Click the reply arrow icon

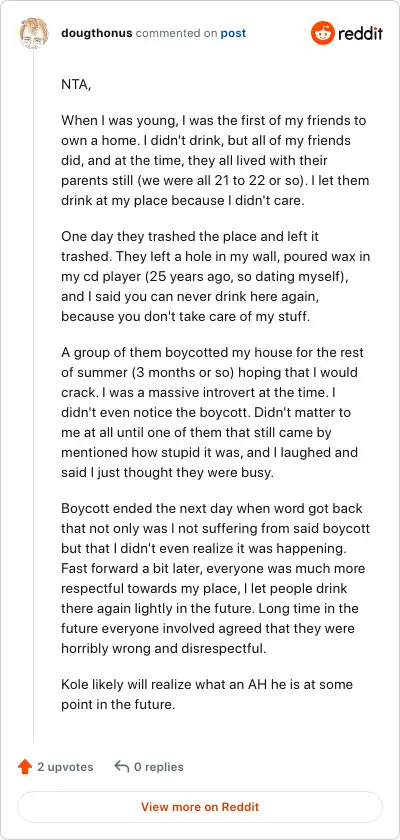pyautogui.click(x=122, y=767)
